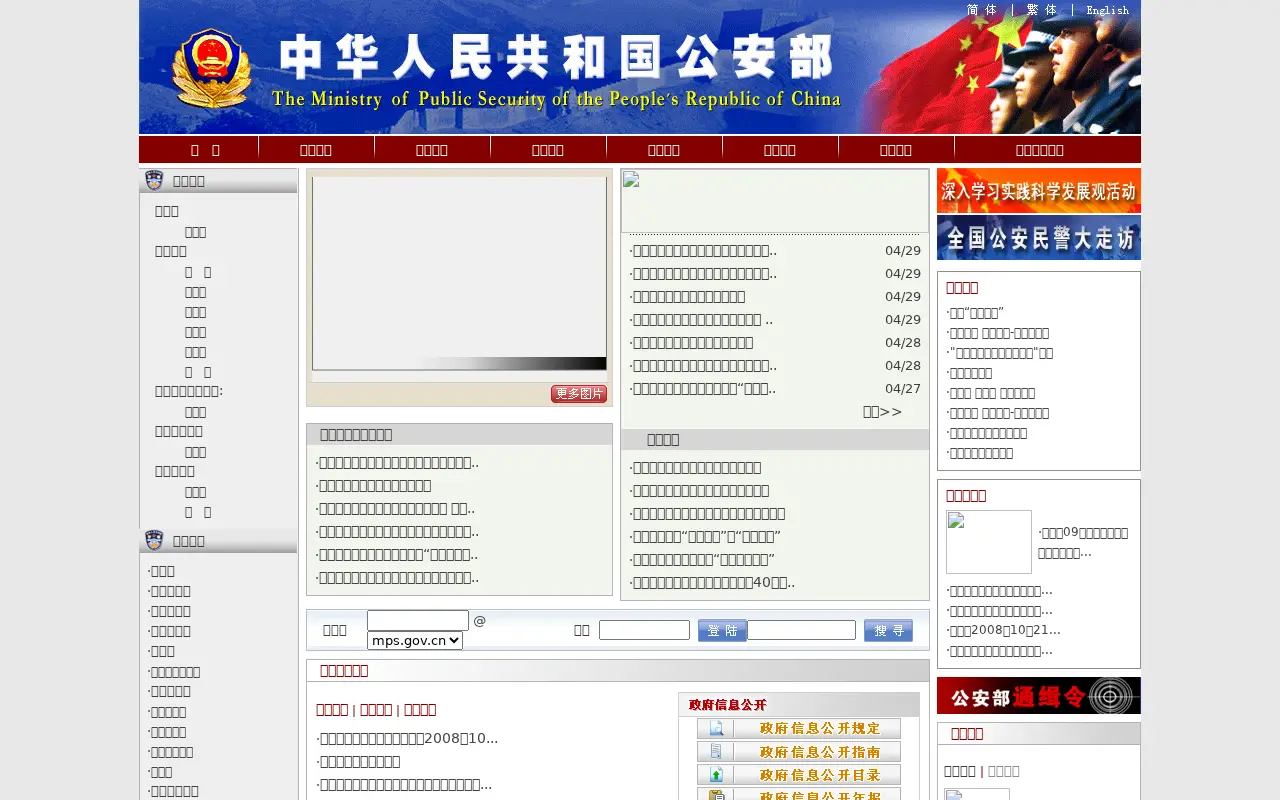The image size is (1280, 800).
Task: Open the 公安部通缉令 wanted-notice banner
Action: click(1039, 695)
